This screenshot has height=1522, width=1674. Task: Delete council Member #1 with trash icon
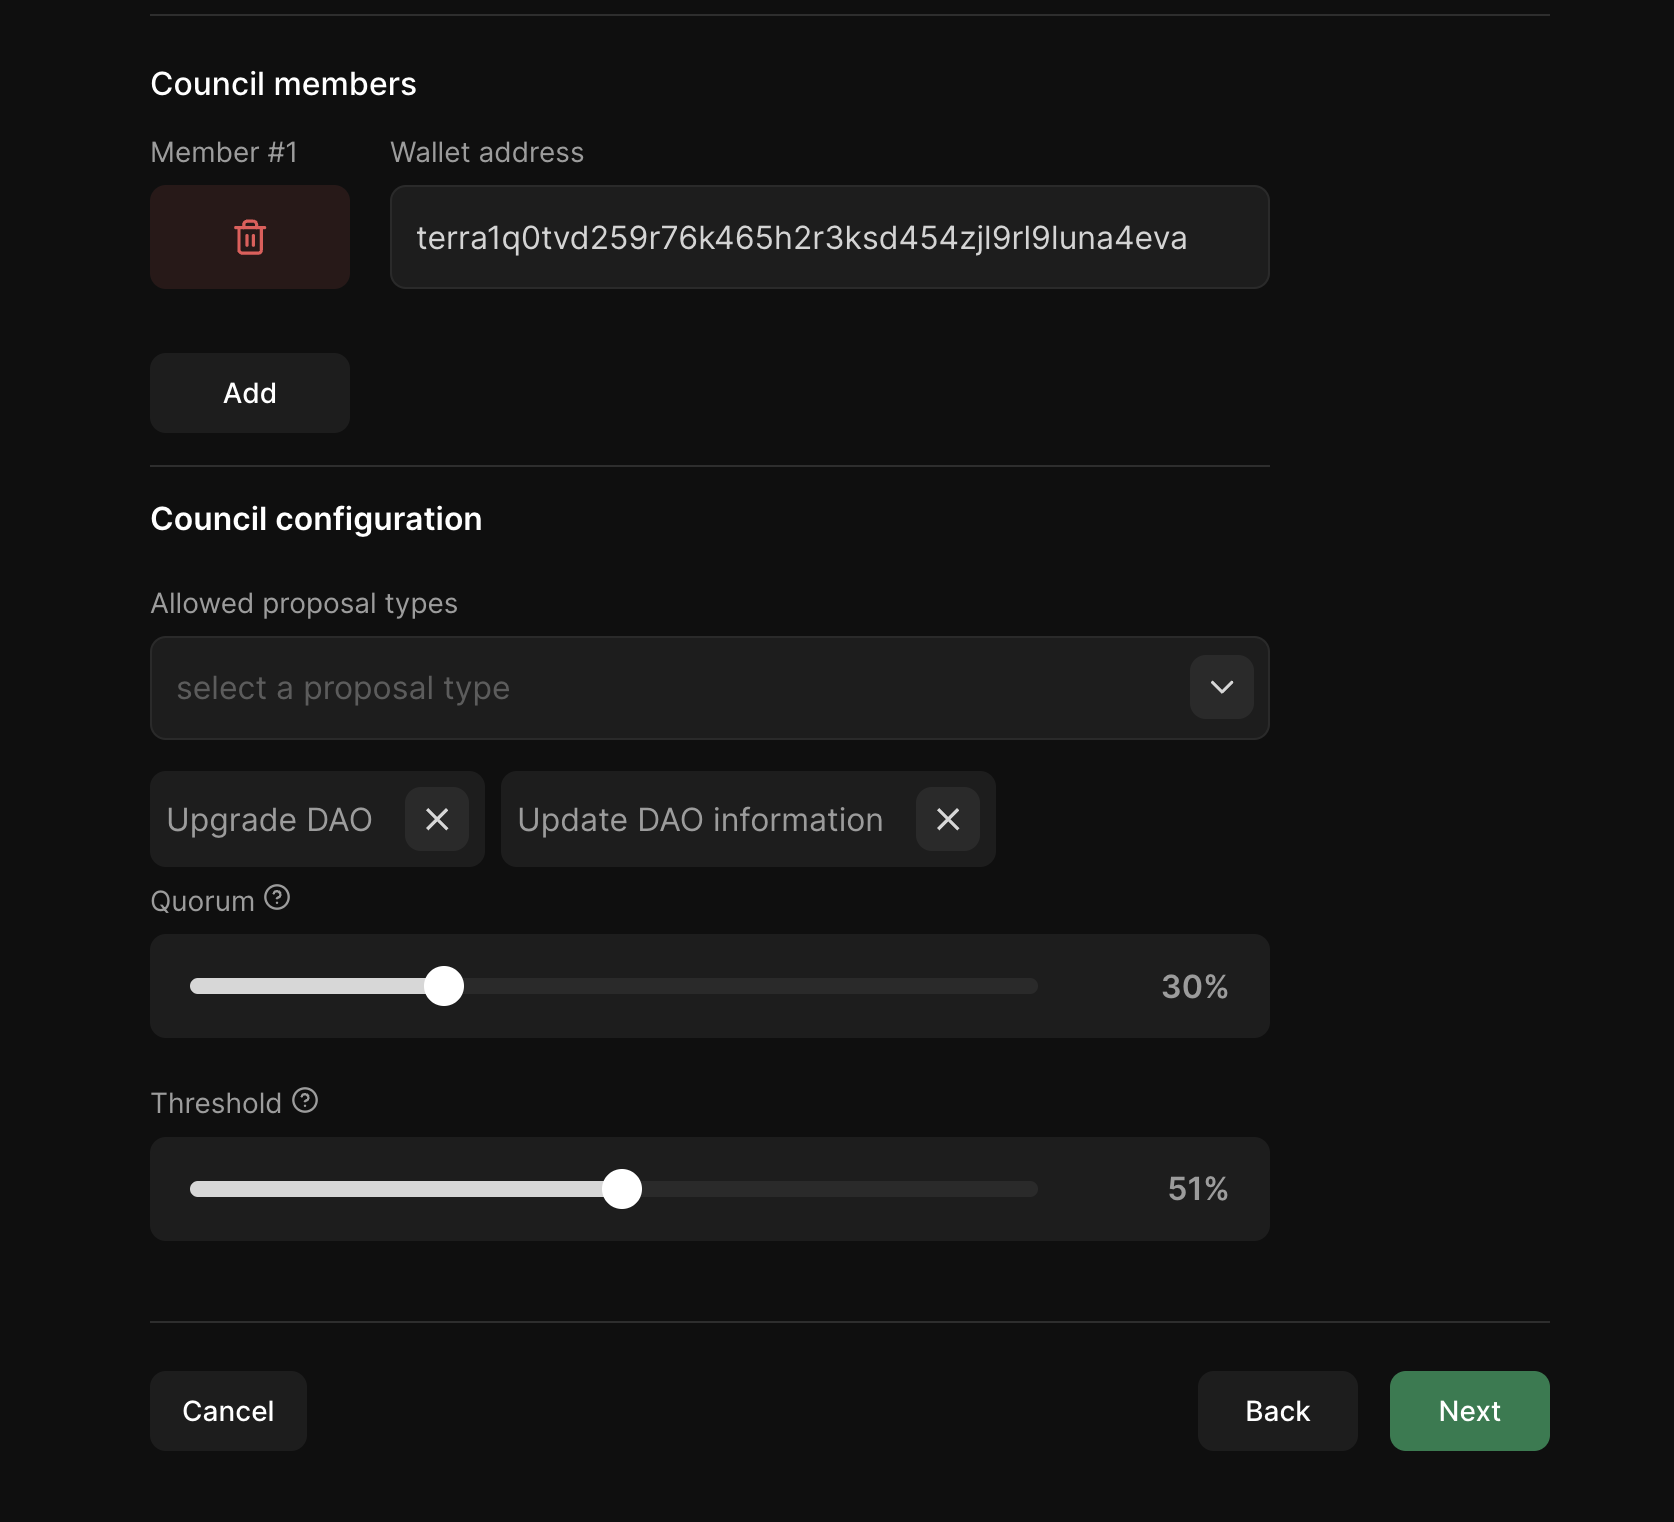[249, 237]
